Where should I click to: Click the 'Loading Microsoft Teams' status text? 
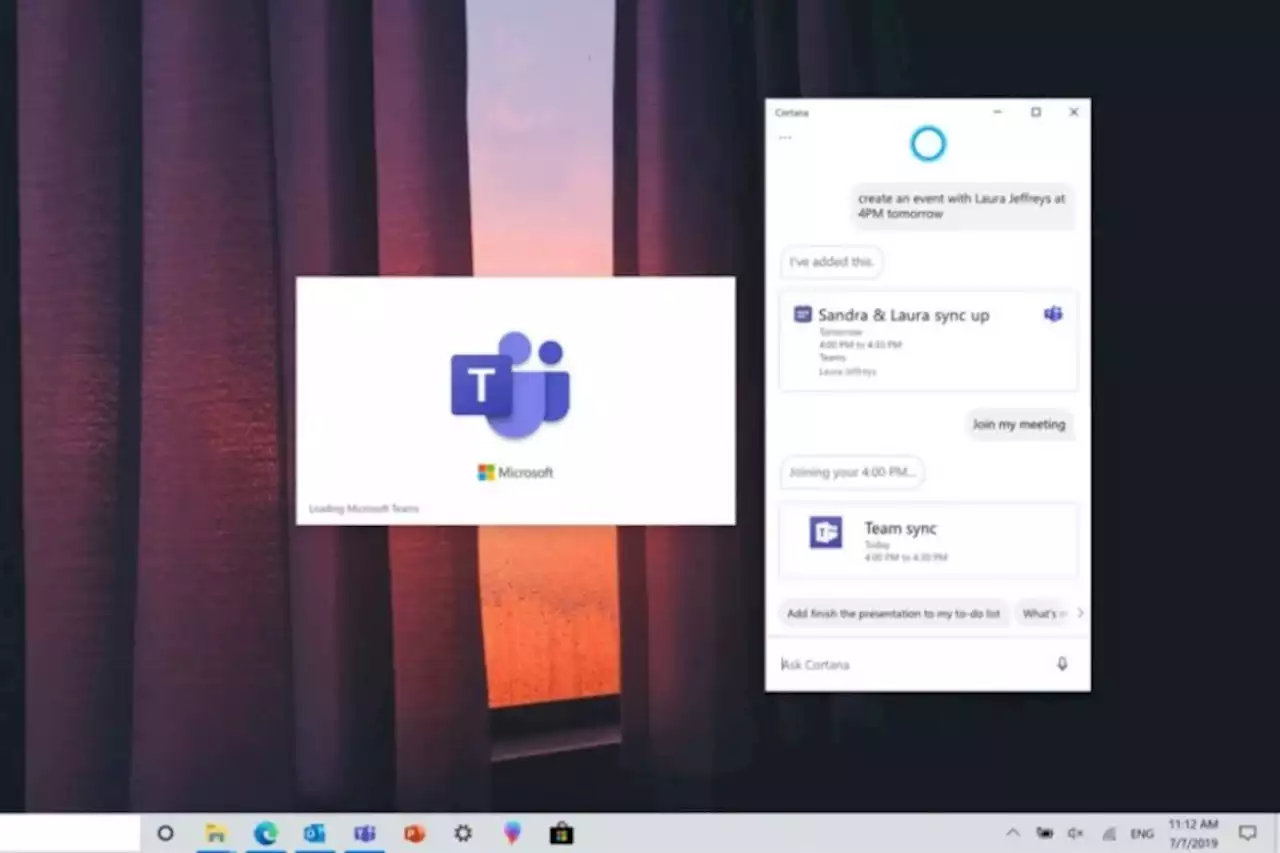[x=364, y=509]
